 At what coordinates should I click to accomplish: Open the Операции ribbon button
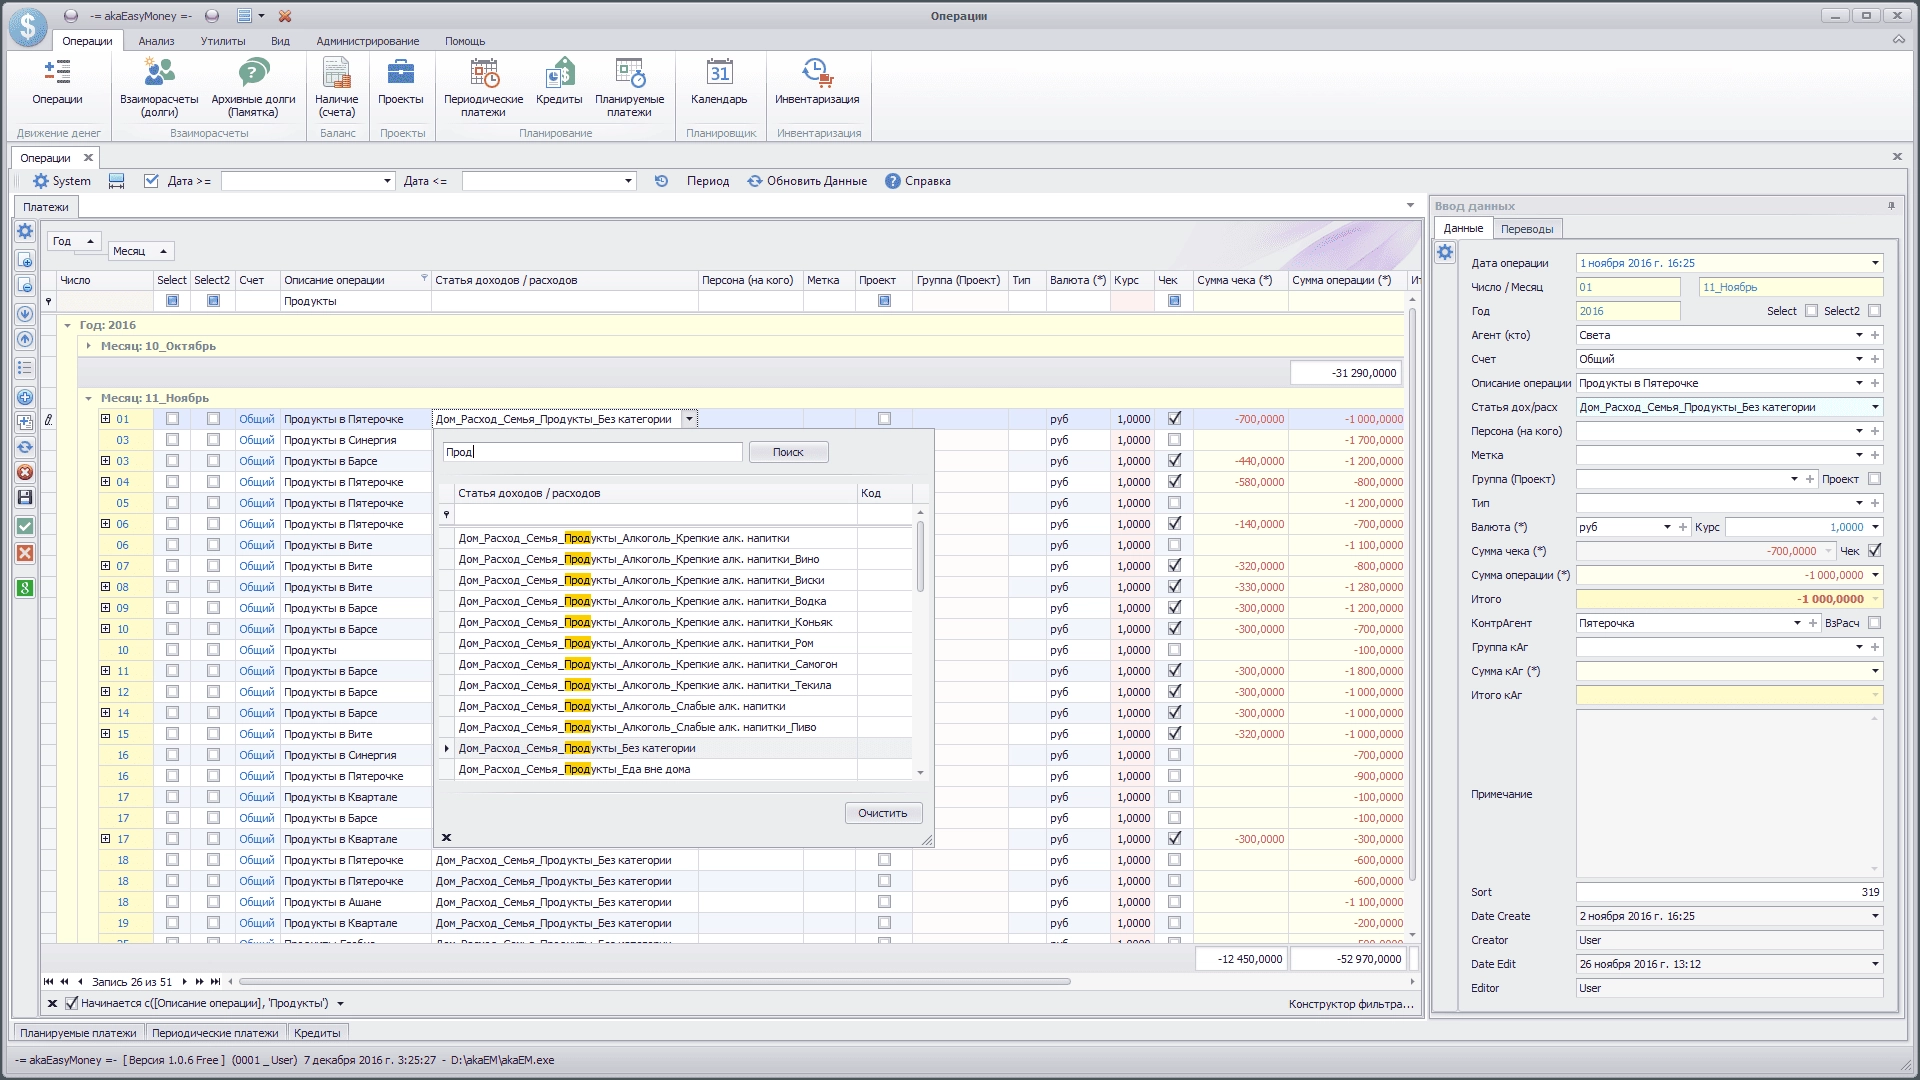pyautogui.click(x=57, y=82)
